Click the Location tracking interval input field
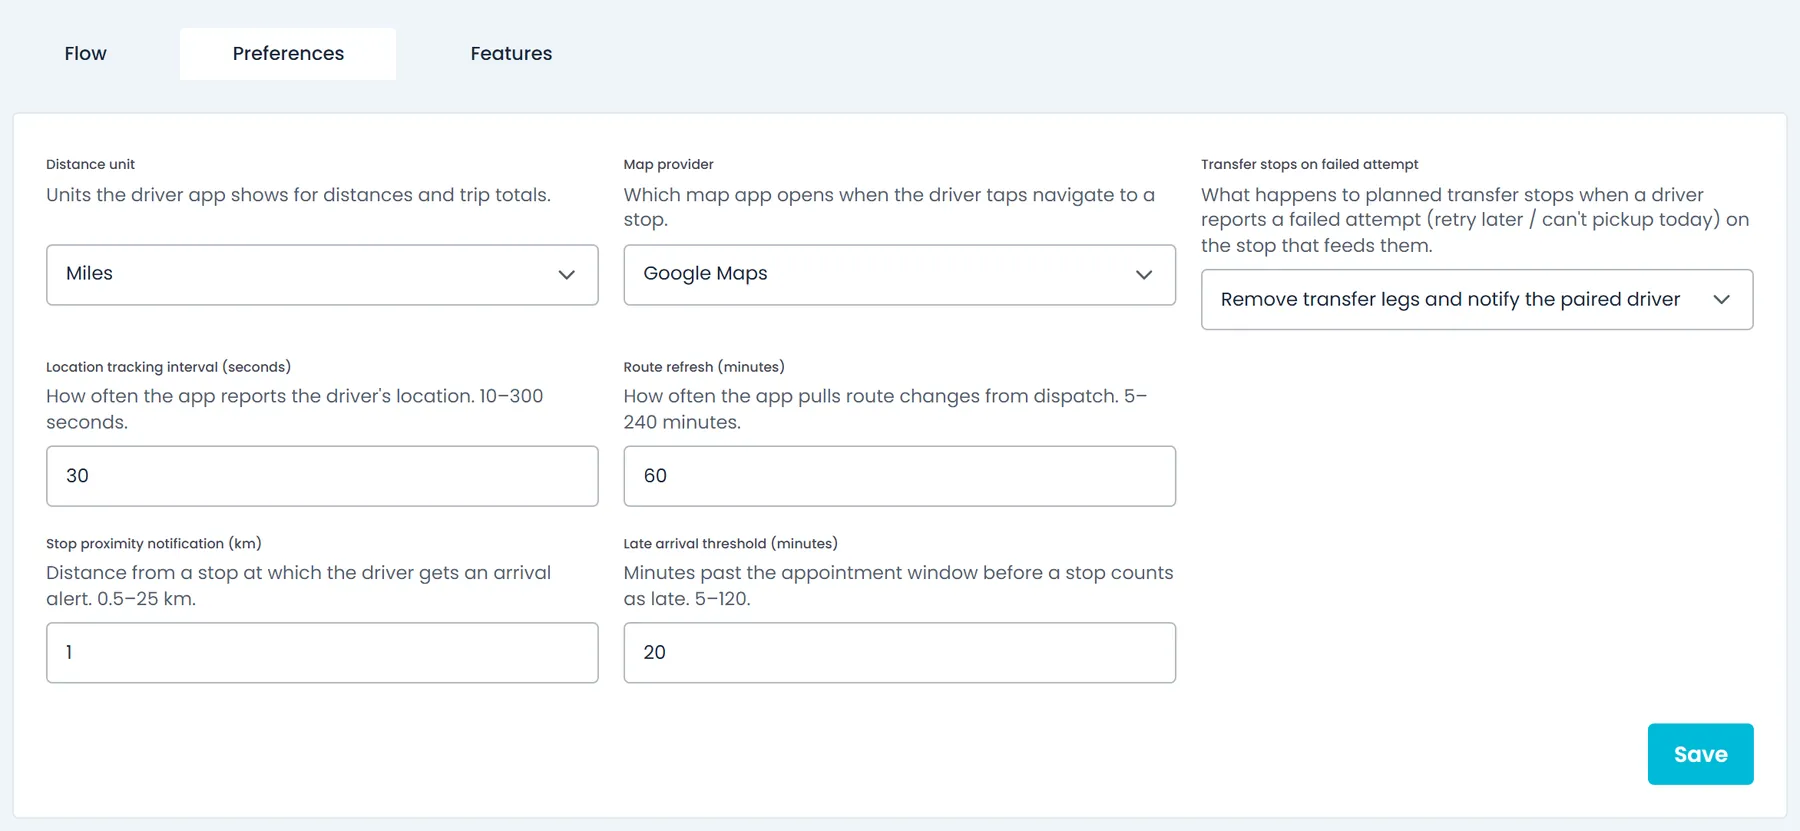 click(x=322, y=476)
